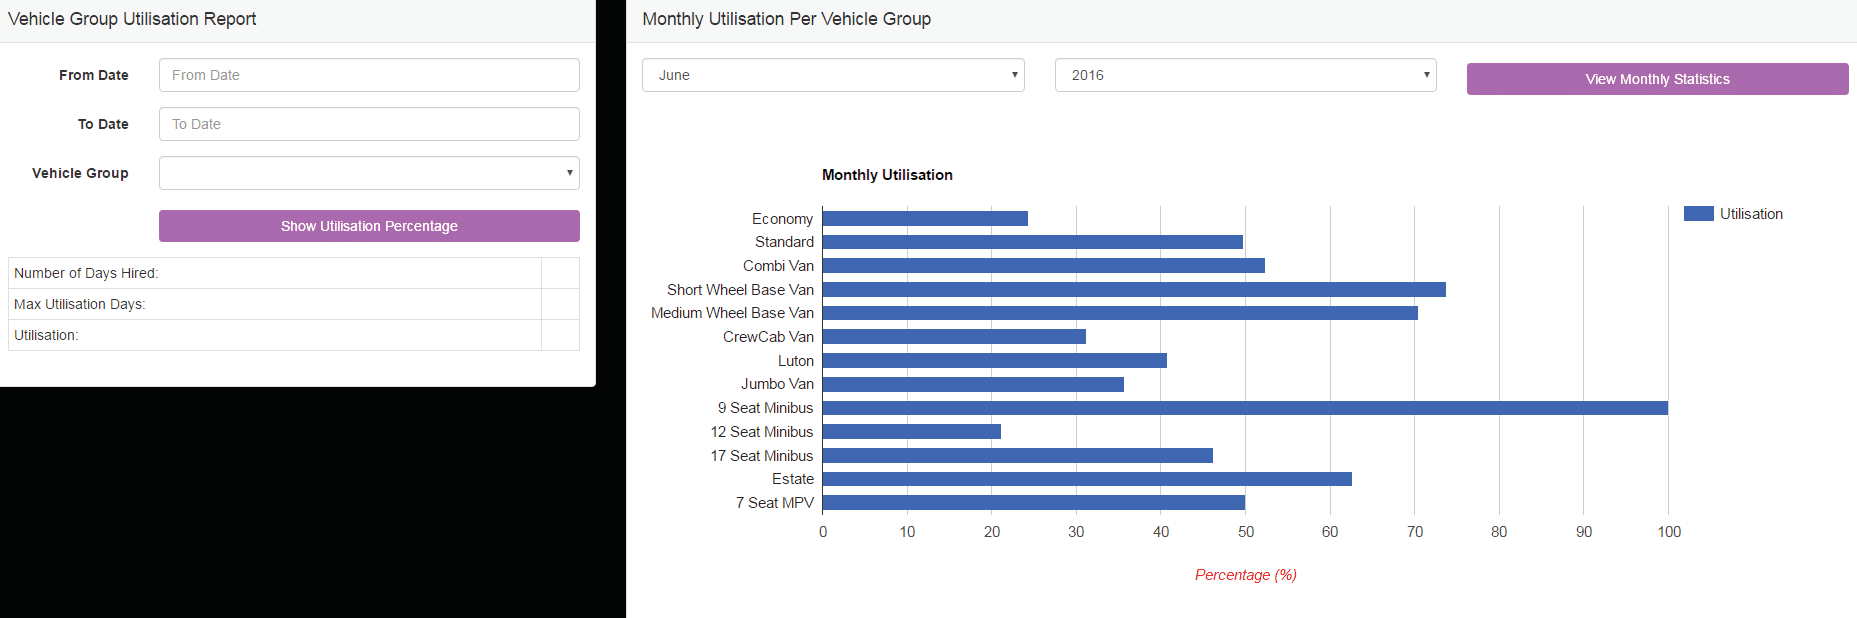Click the Short Wheel Base Van bar
This screenshot has width=1857, height=618.
[x=1133, y=290]
